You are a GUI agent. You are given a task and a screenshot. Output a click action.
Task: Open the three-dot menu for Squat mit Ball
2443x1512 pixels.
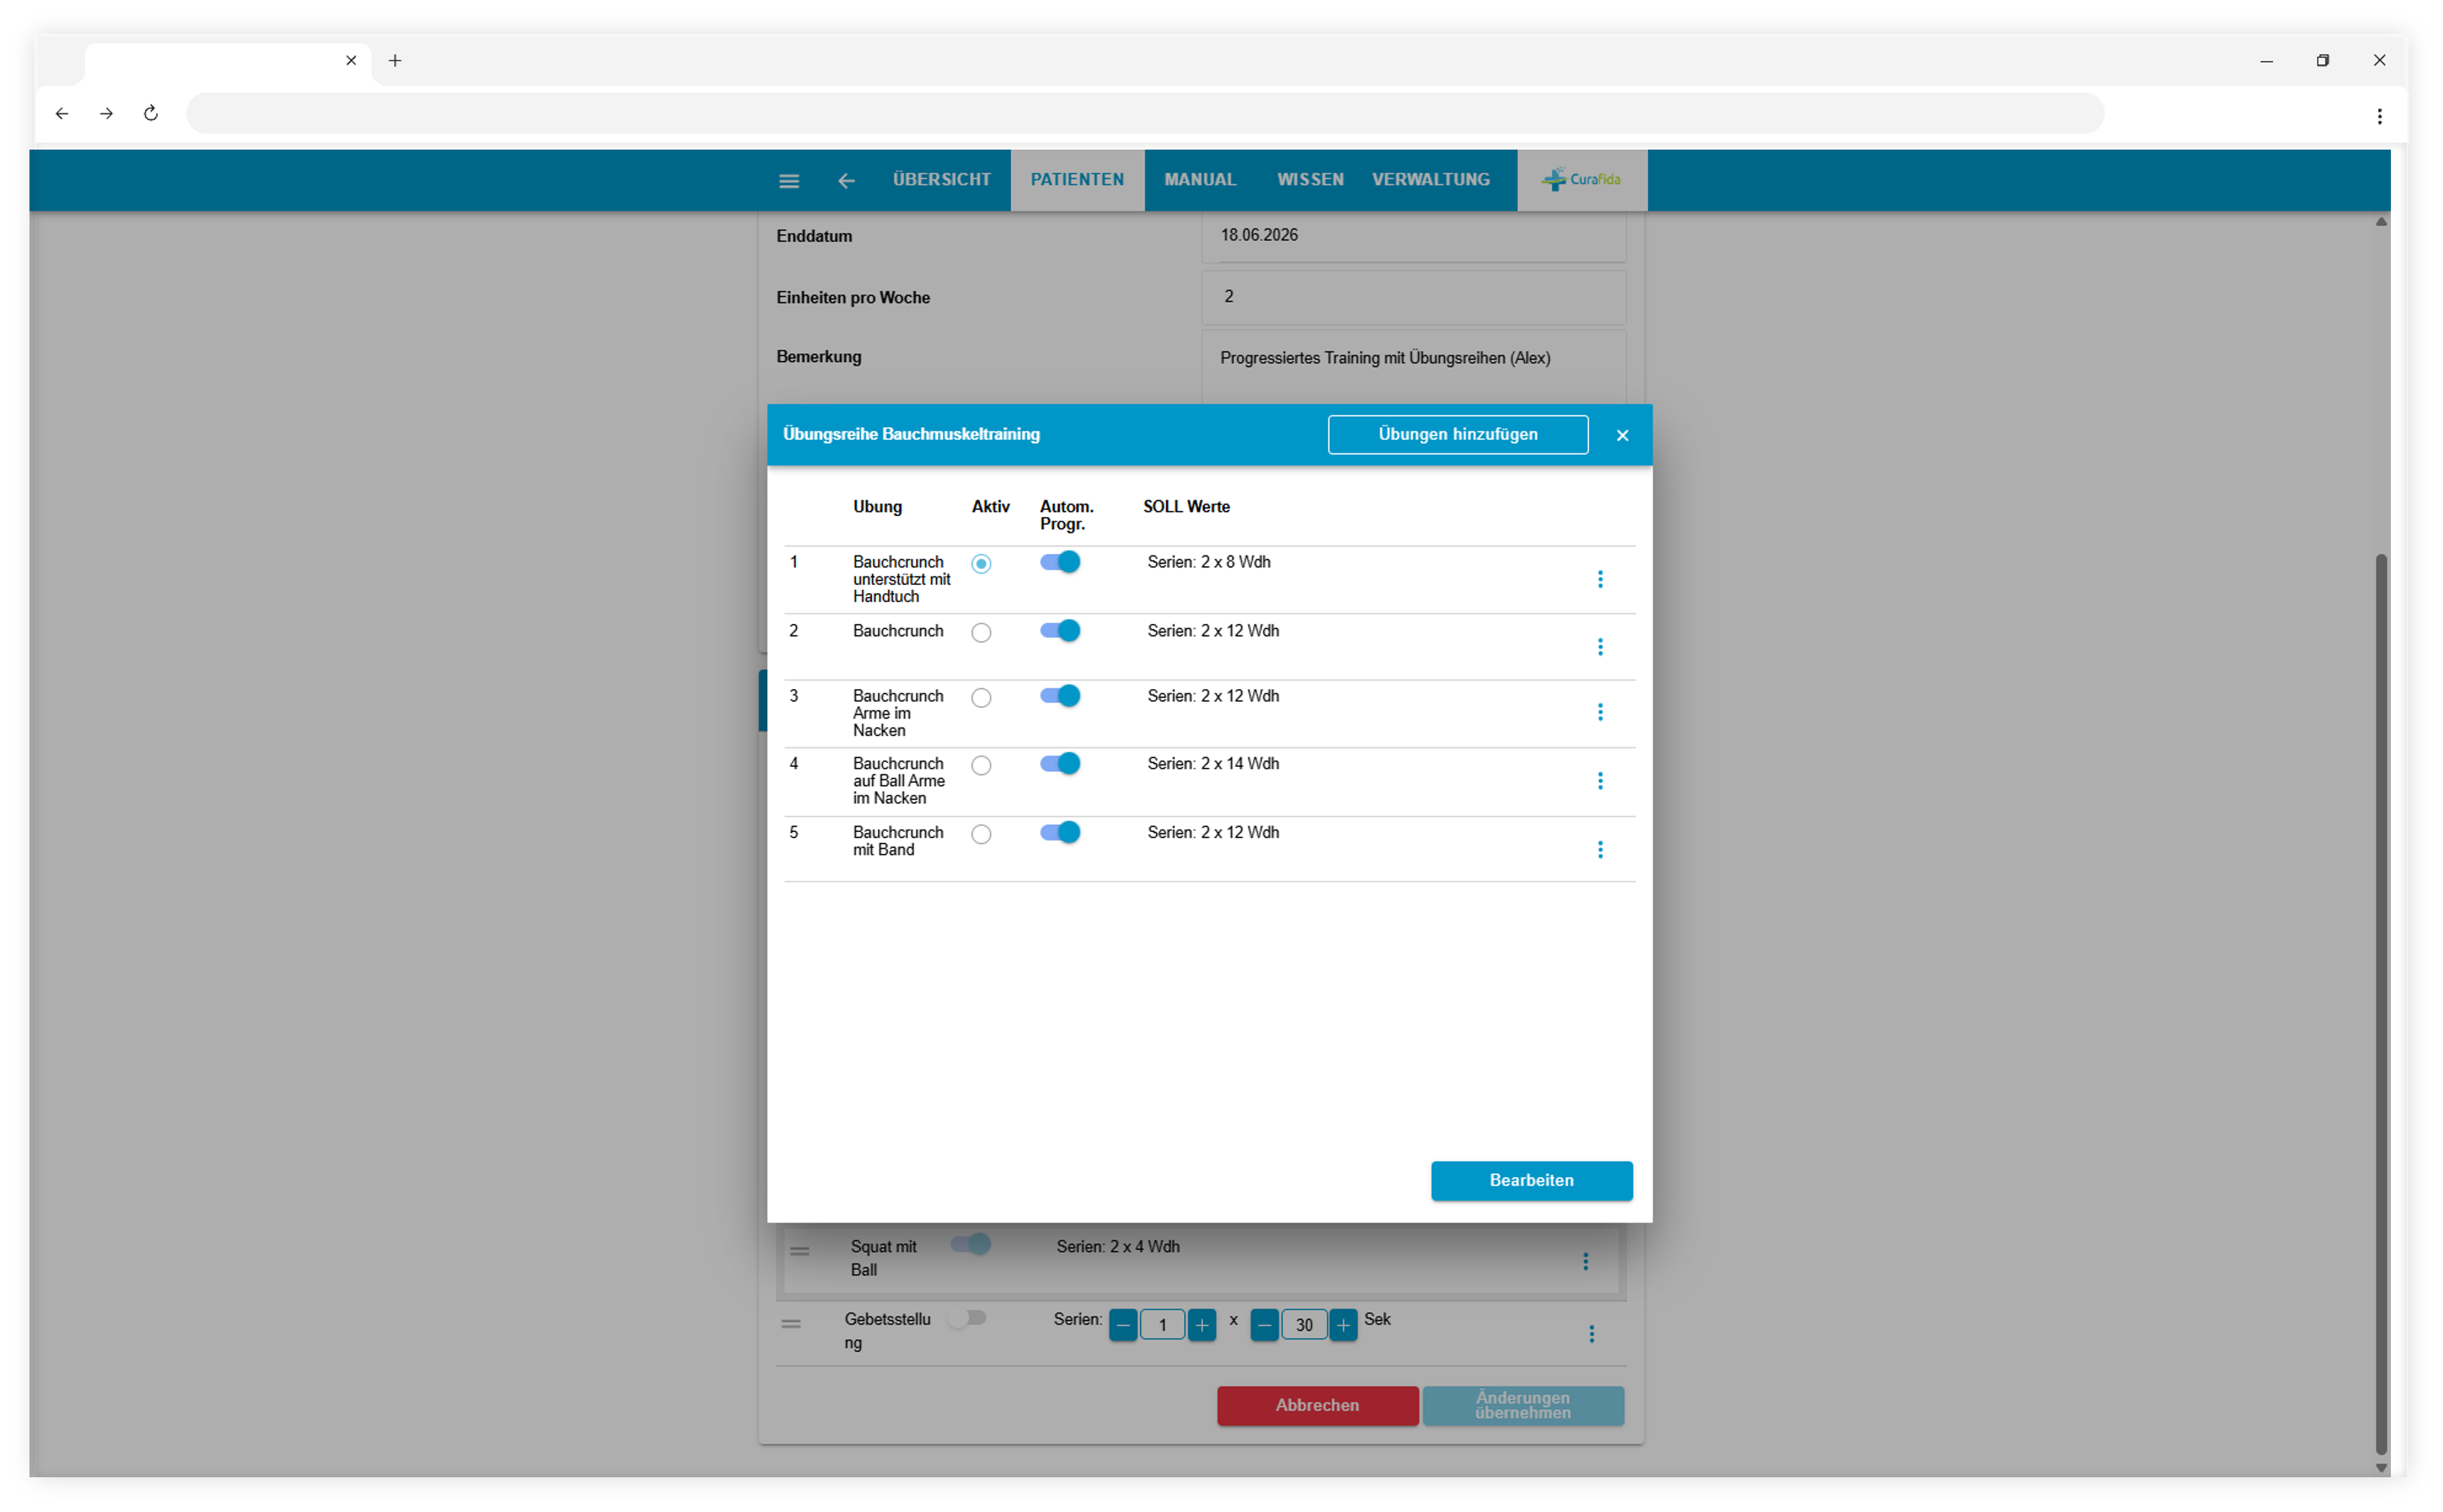point(1585,1261)
